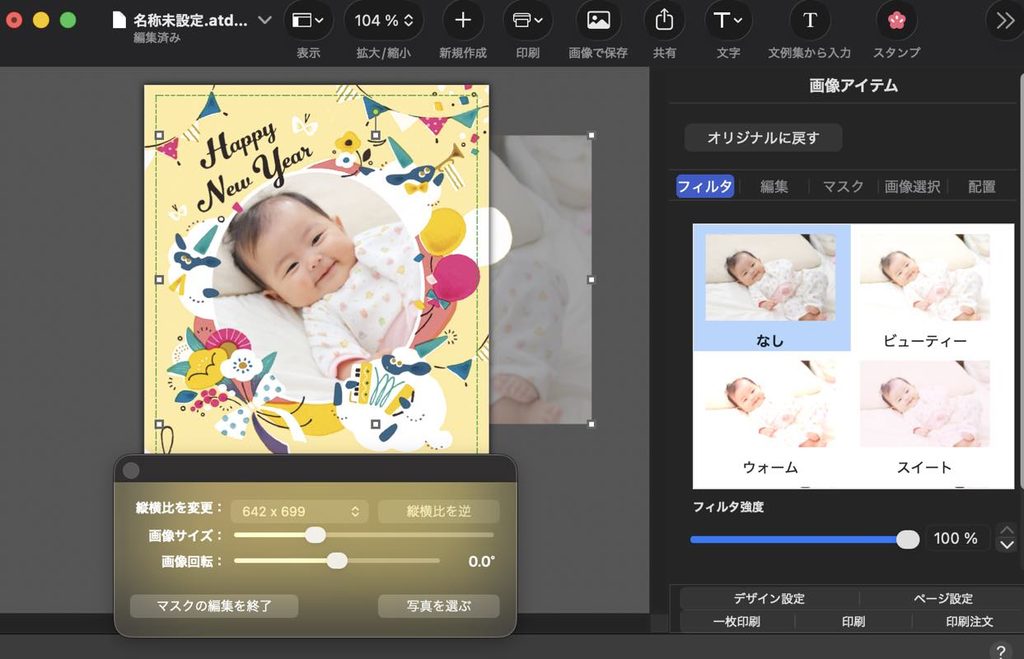Increase filter strength with up stepper arrow
Viewport: 1024px width, 659px height.
(1007, 530)
